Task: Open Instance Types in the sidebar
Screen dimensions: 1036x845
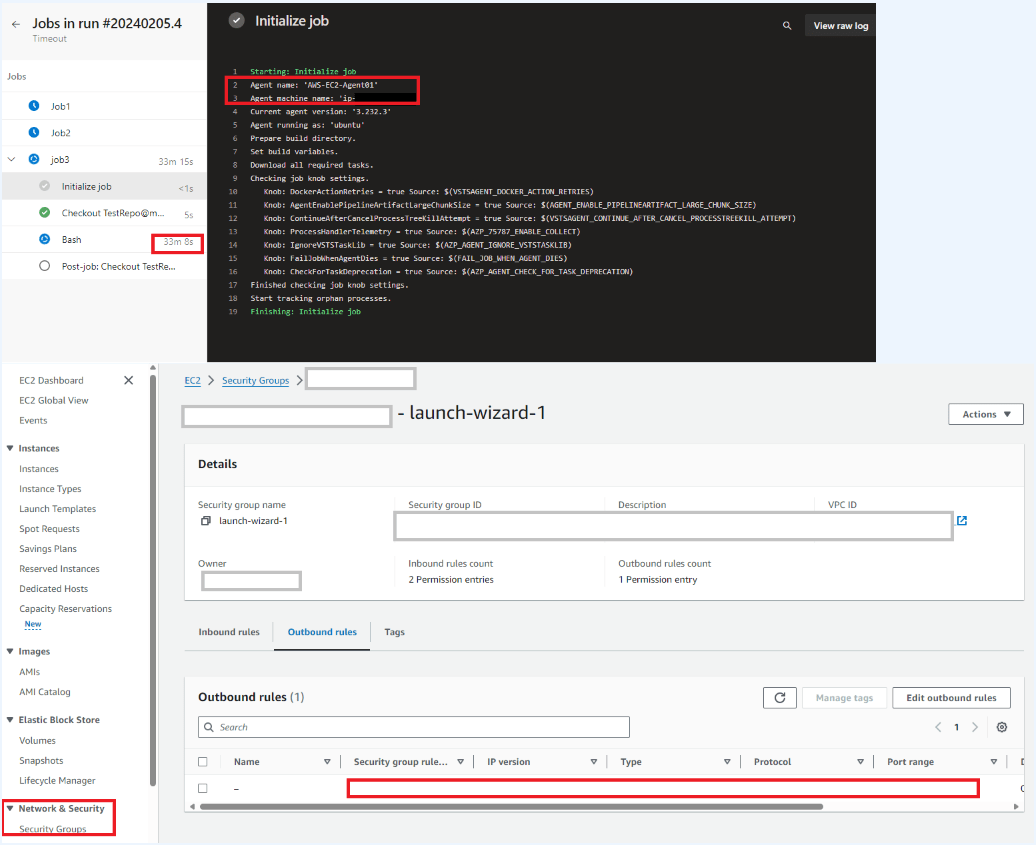Action: point(50,489)
